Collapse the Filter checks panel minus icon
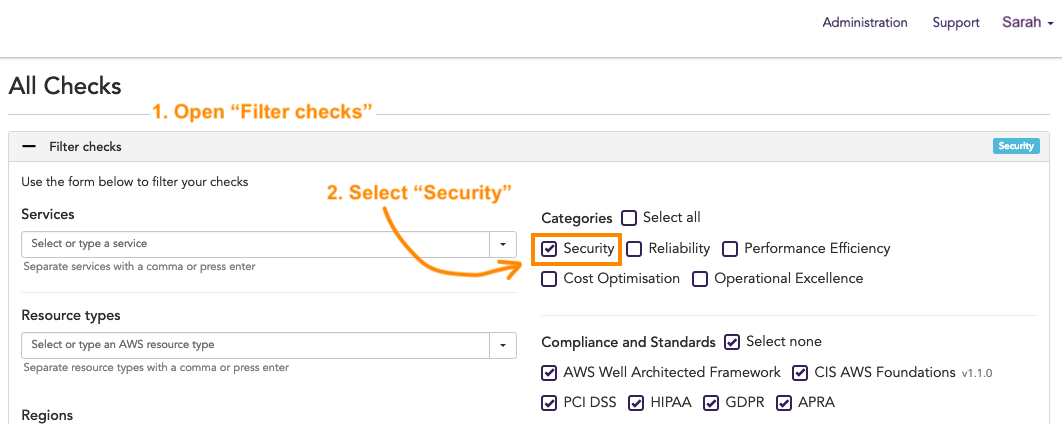The height and width of the screenshot is (424, 1062). tap(29, 146)
